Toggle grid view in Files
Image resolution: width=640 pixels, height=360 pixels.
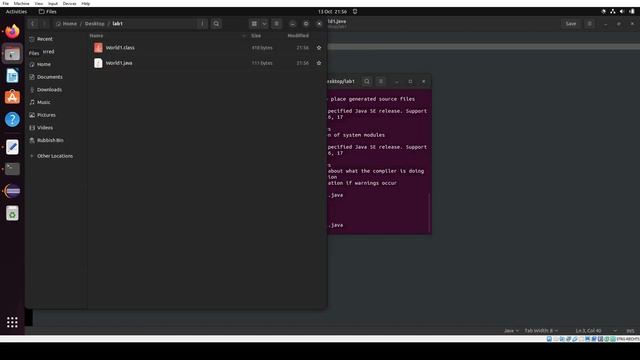pyautogui.click(x=254, y=24)
